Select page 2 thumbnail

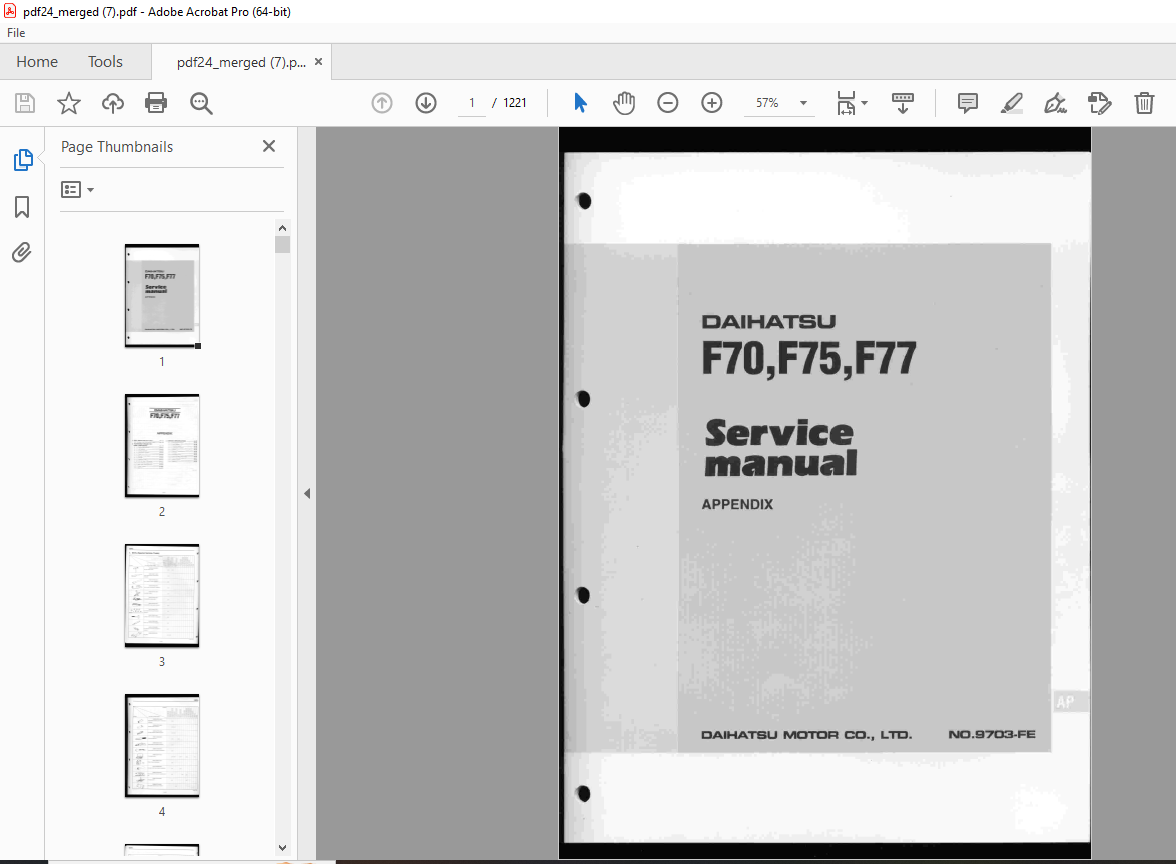pos(162,446)
